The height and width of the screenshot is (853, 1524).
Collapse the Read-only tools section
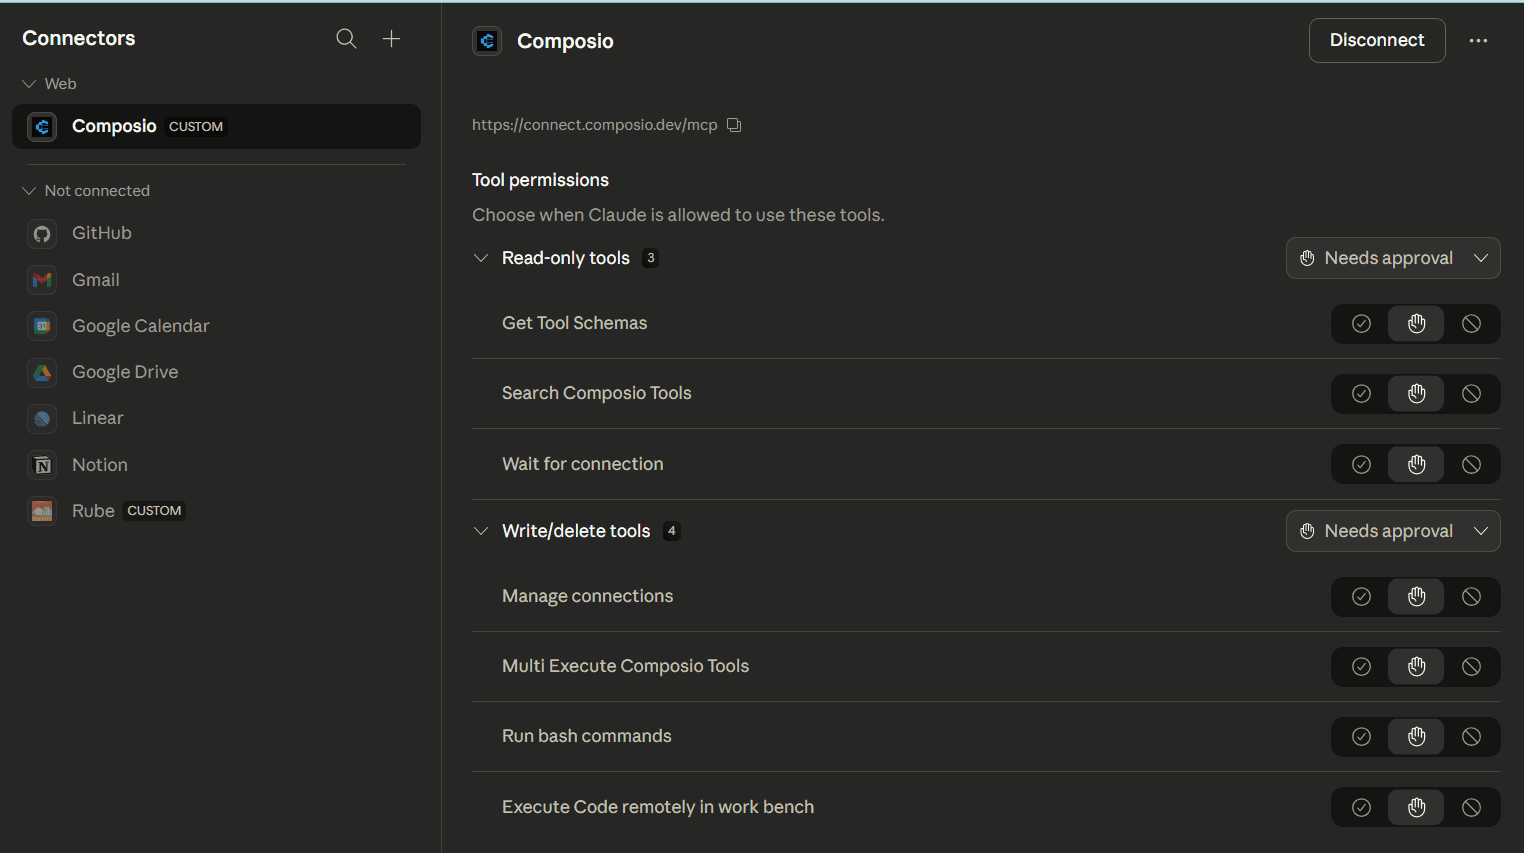pyautogui.click(x=481, y=258)
